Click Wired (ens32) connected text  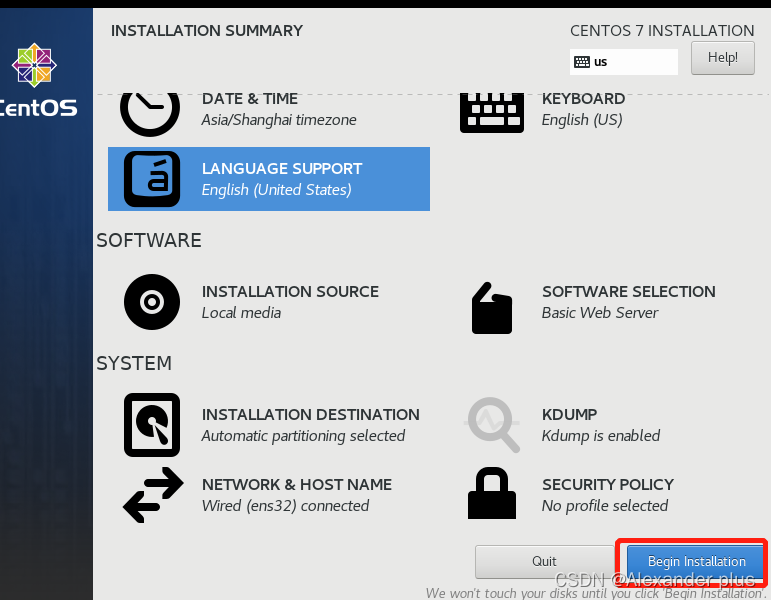(x=285, y=506)
